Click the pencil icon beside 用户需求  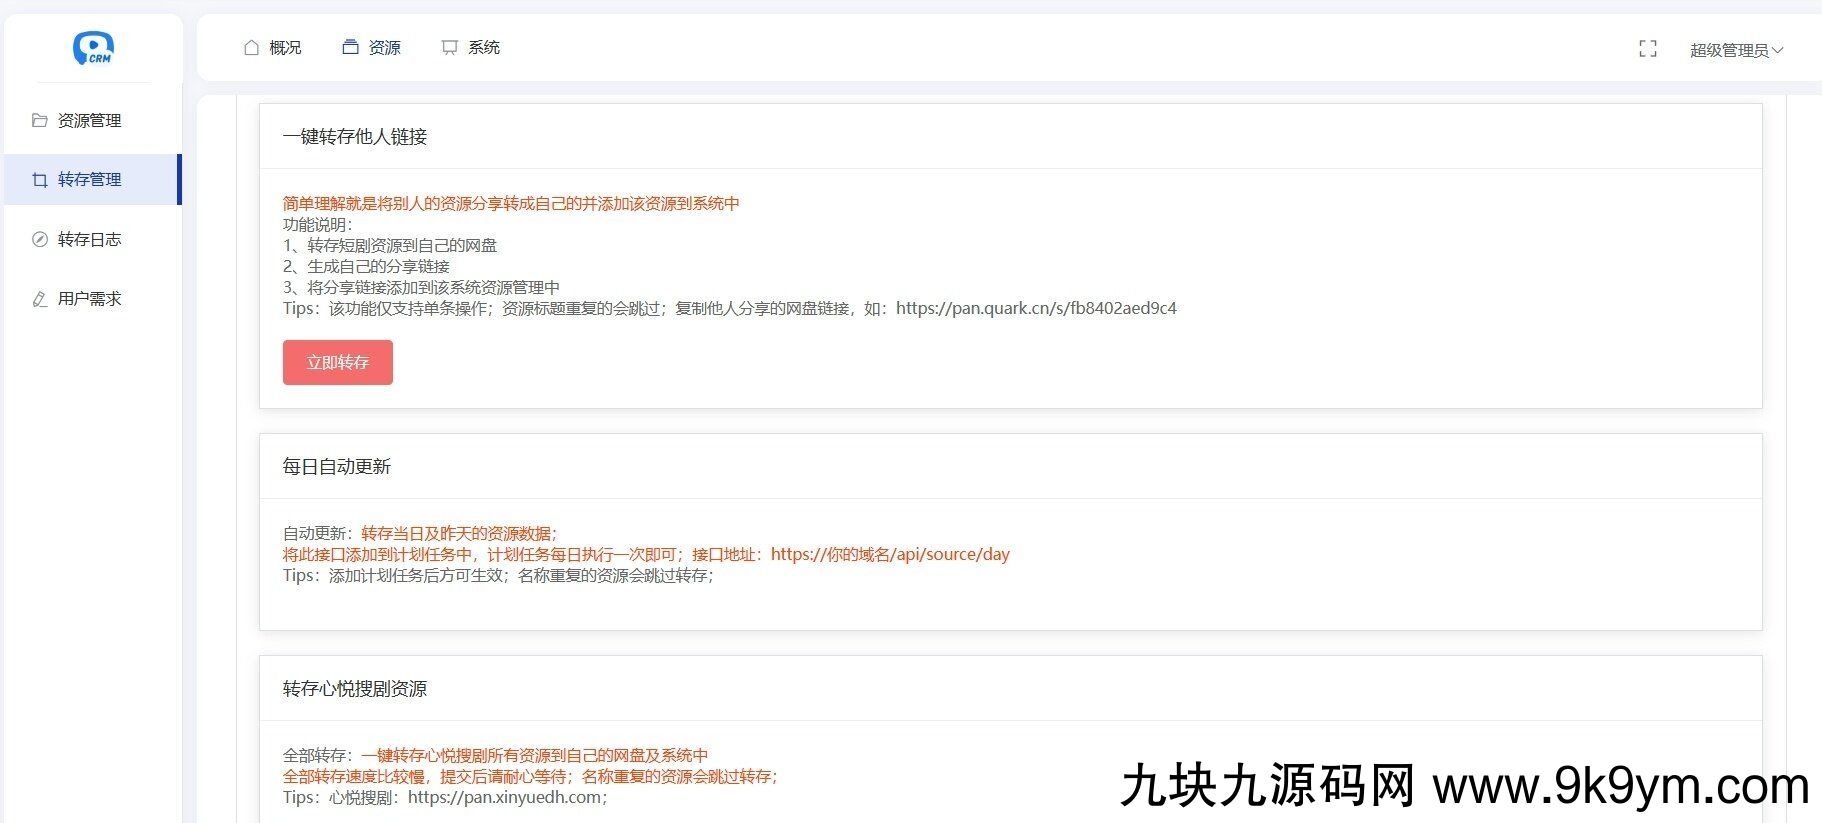coord(40,299)
